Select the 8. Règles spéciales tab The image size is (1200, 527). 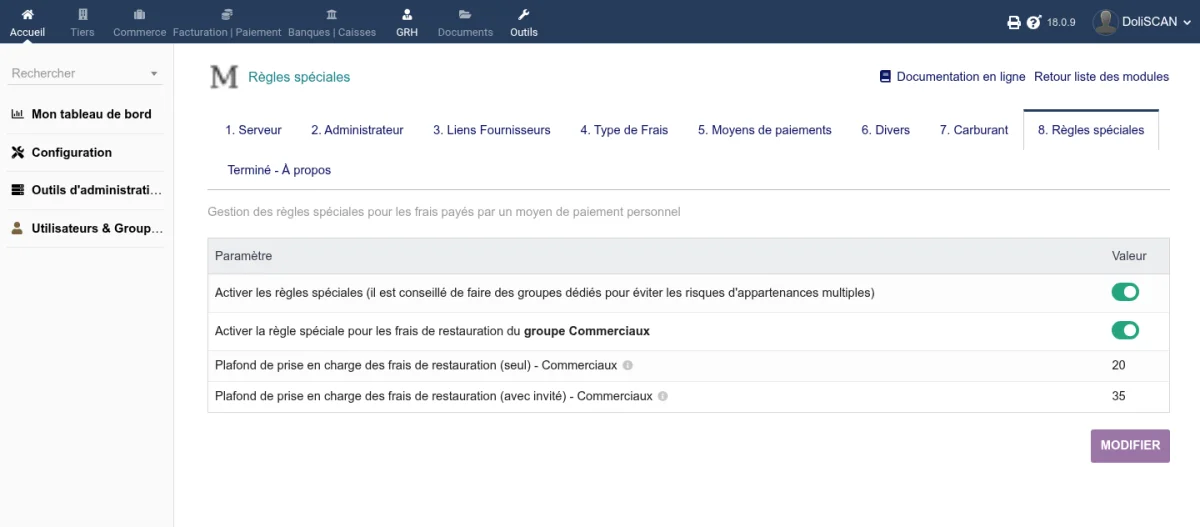(x=1091, y=130)
